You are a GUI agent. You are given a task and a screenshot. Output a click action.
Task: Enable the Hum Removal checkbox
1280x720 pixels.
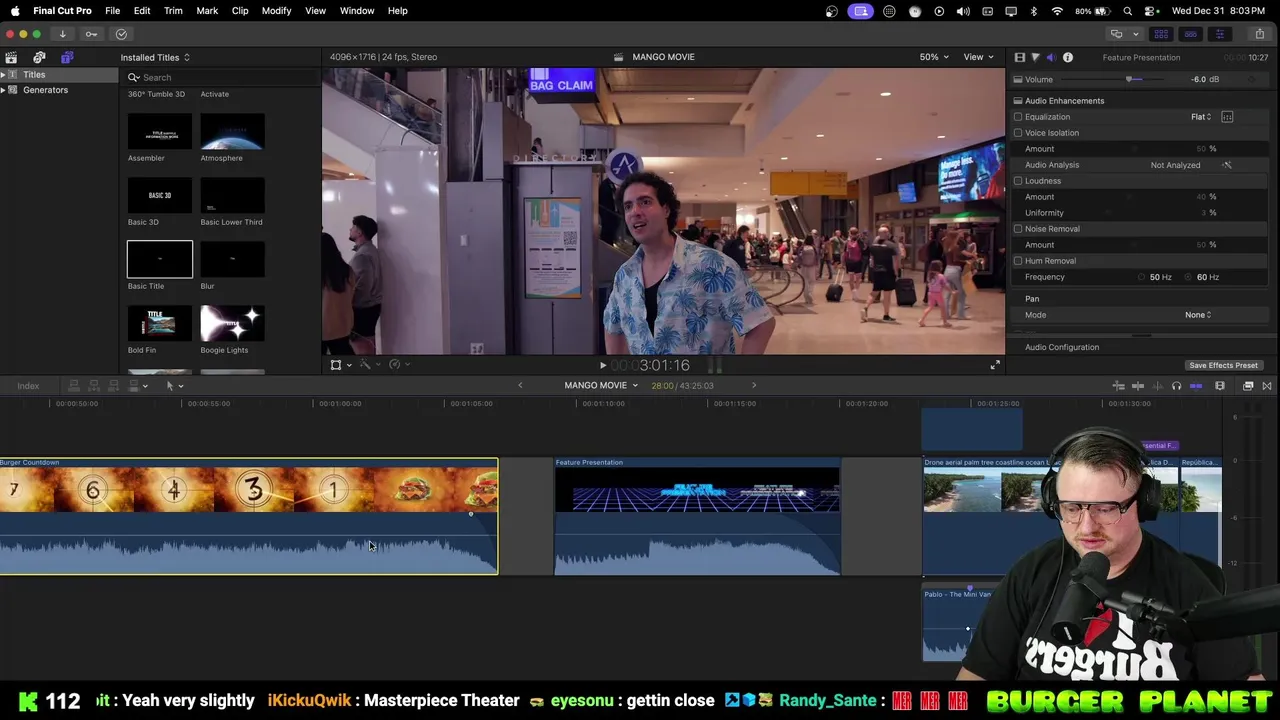click(1018, 261)
